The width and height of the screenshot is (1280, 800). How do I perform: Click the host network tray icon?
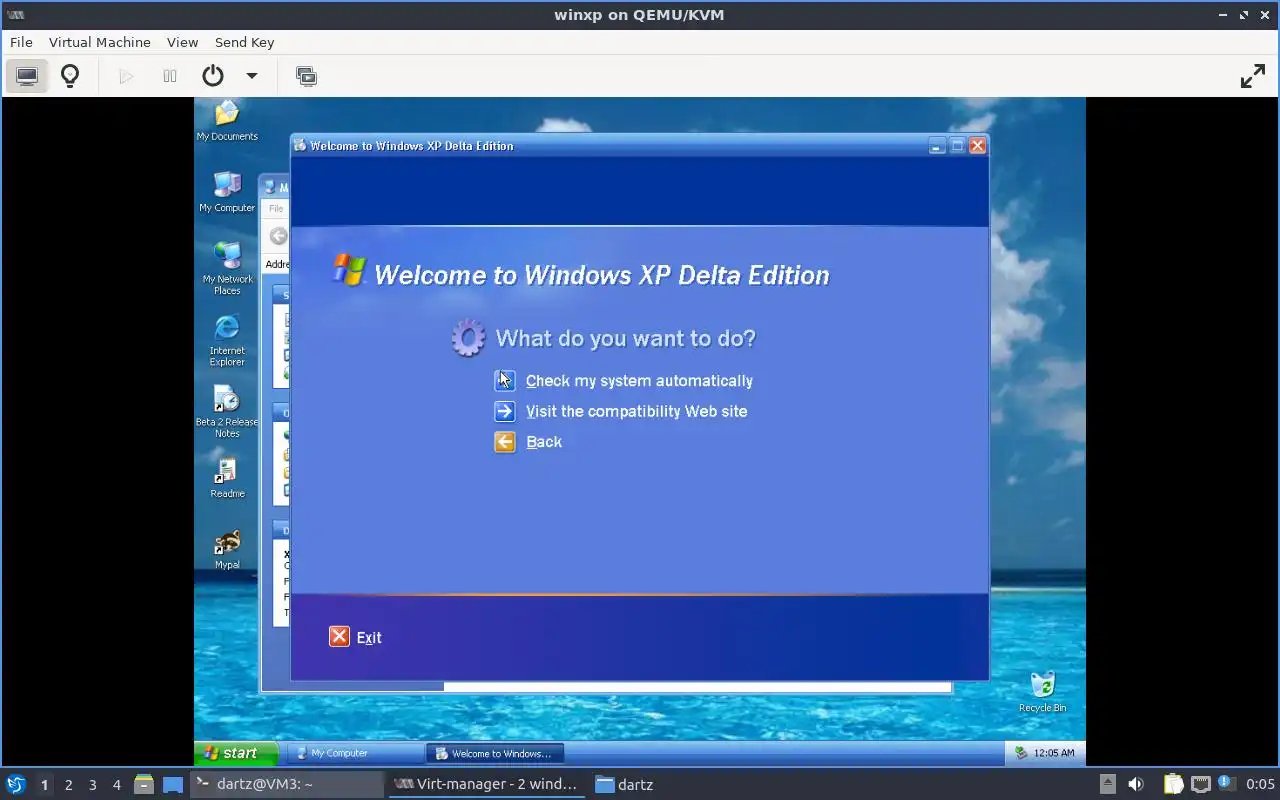(1200, 784)
